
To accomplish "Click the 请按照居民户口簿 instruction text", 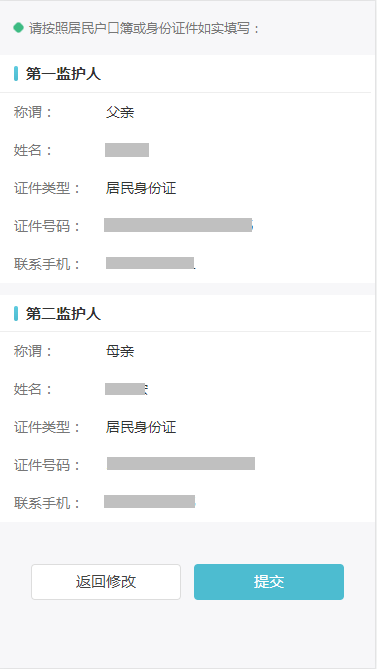I will tap(144, 29).
